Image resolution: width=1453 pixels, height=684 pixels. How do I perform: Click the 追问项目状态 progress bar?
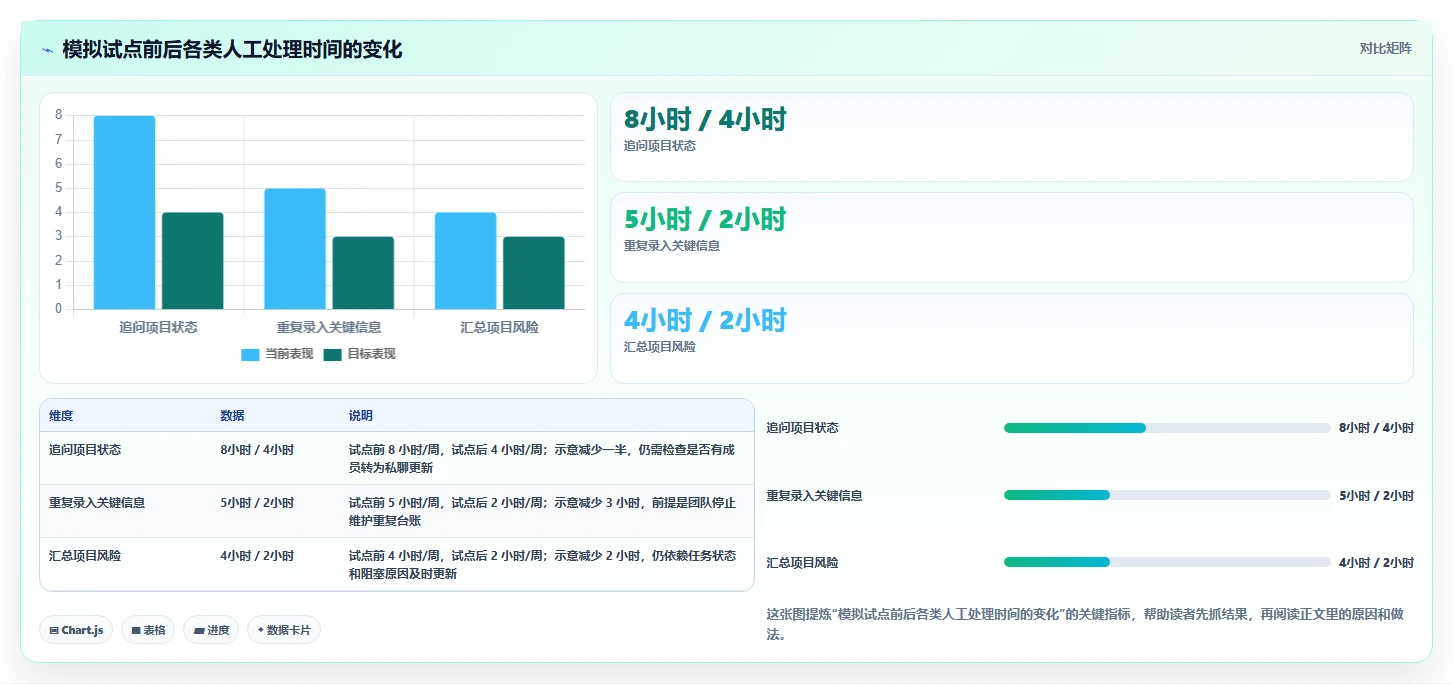click(x=1167, y=428)
